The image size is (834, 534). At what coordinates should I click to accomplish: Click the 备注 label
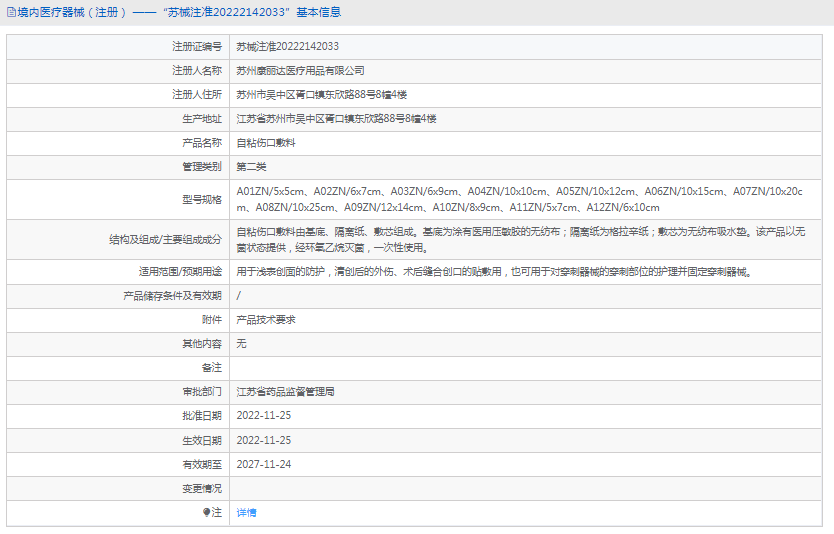pyautogui.click(x=212, y=368)
